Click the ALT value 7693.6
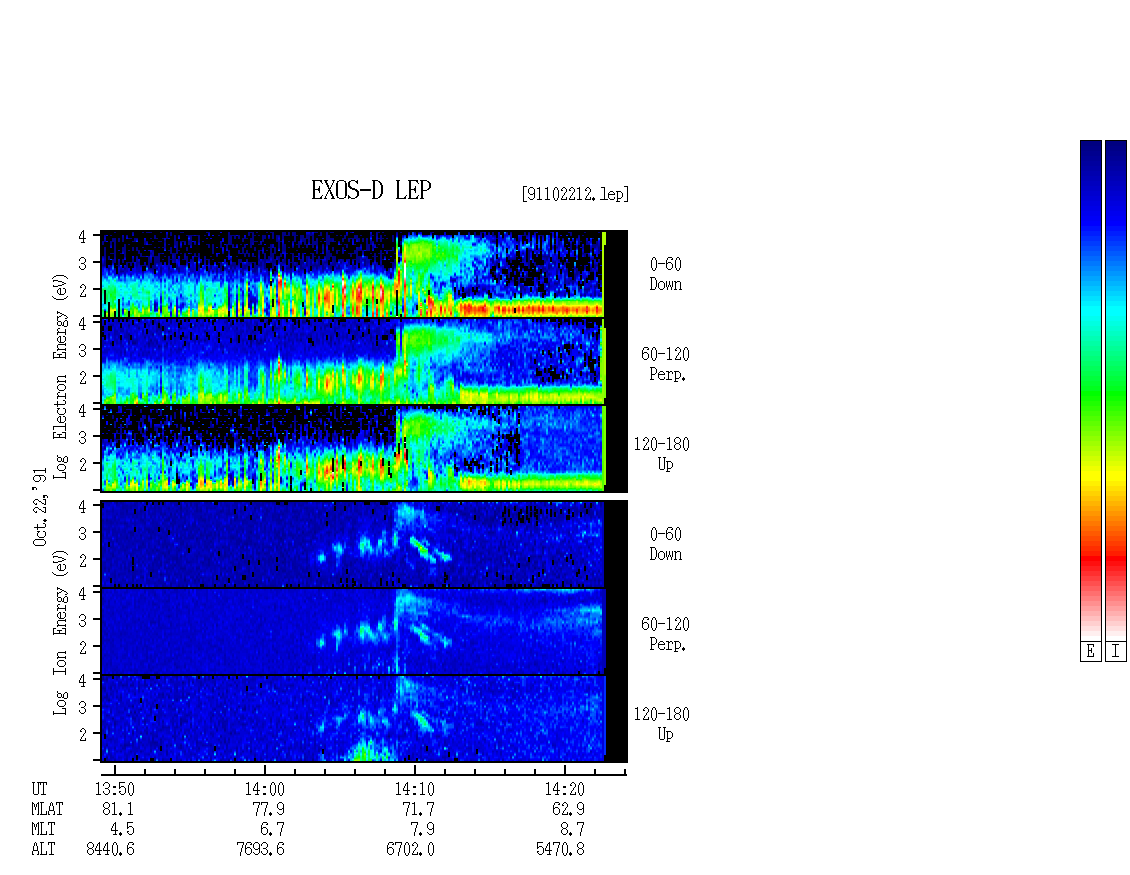 coord(260,850)
